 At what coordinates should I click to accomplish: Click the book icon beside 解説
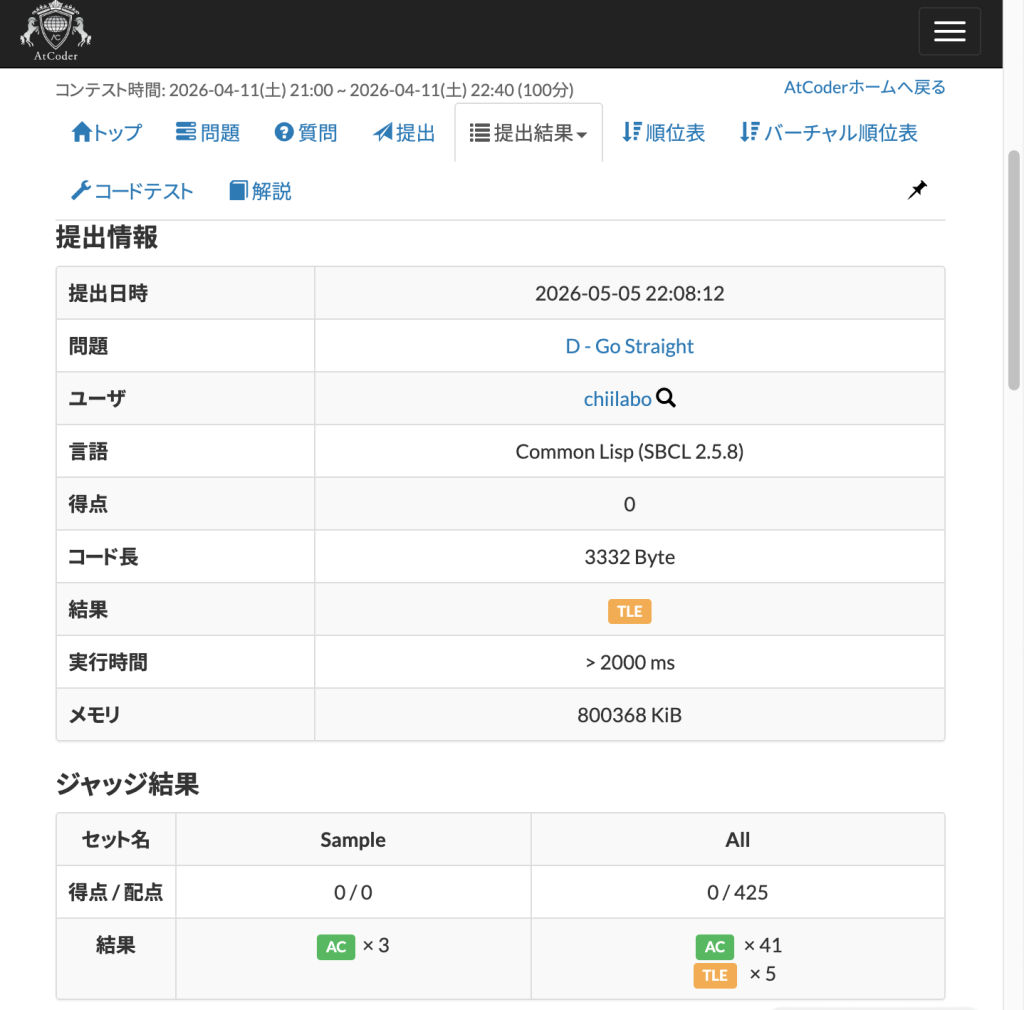click(x=238, y=191)
